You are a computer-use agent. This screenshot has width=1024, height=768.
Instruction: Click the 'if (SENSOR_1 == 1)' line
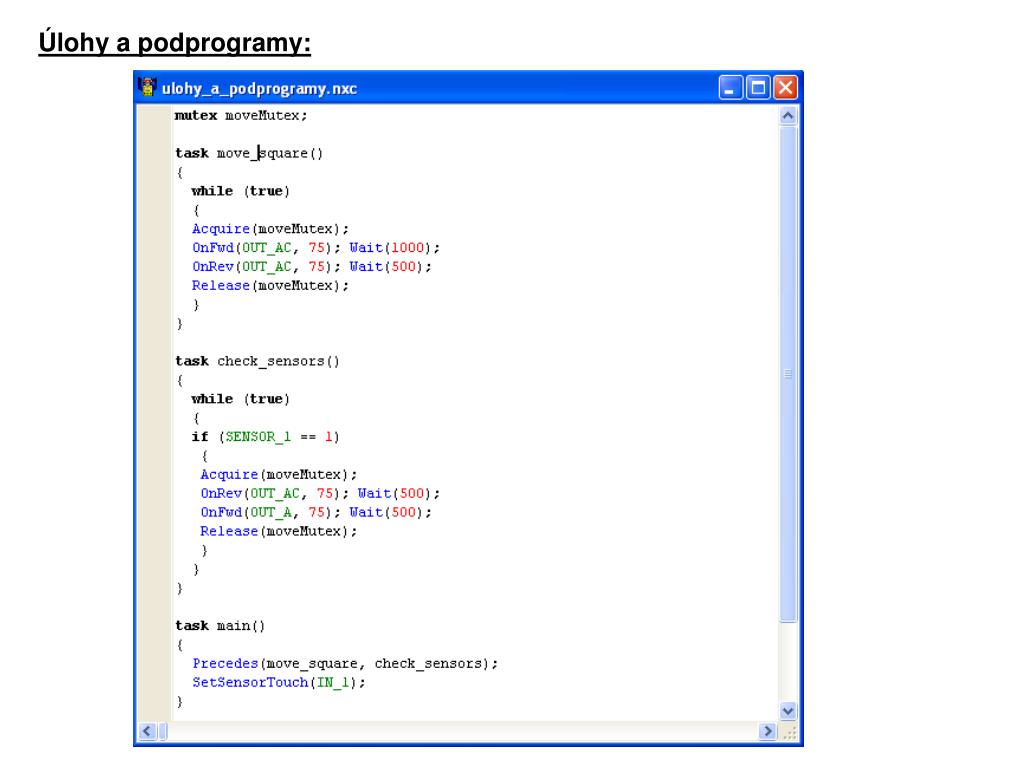(265, 437)
